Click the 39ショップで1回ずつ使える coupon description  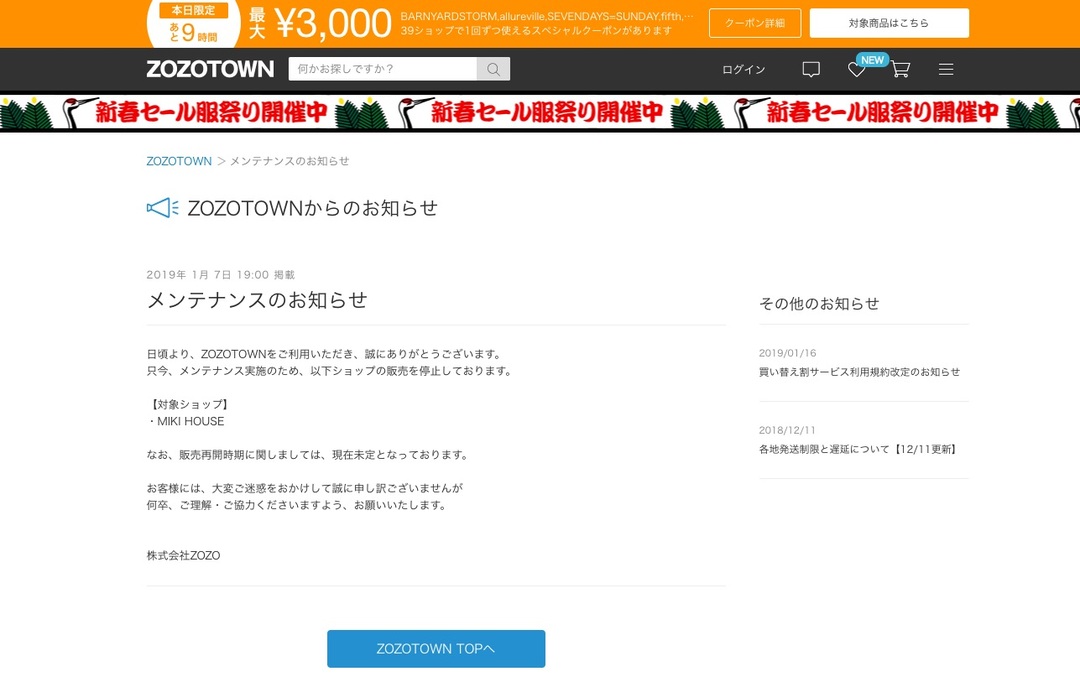pyautogui.click(x=536, y=30)
